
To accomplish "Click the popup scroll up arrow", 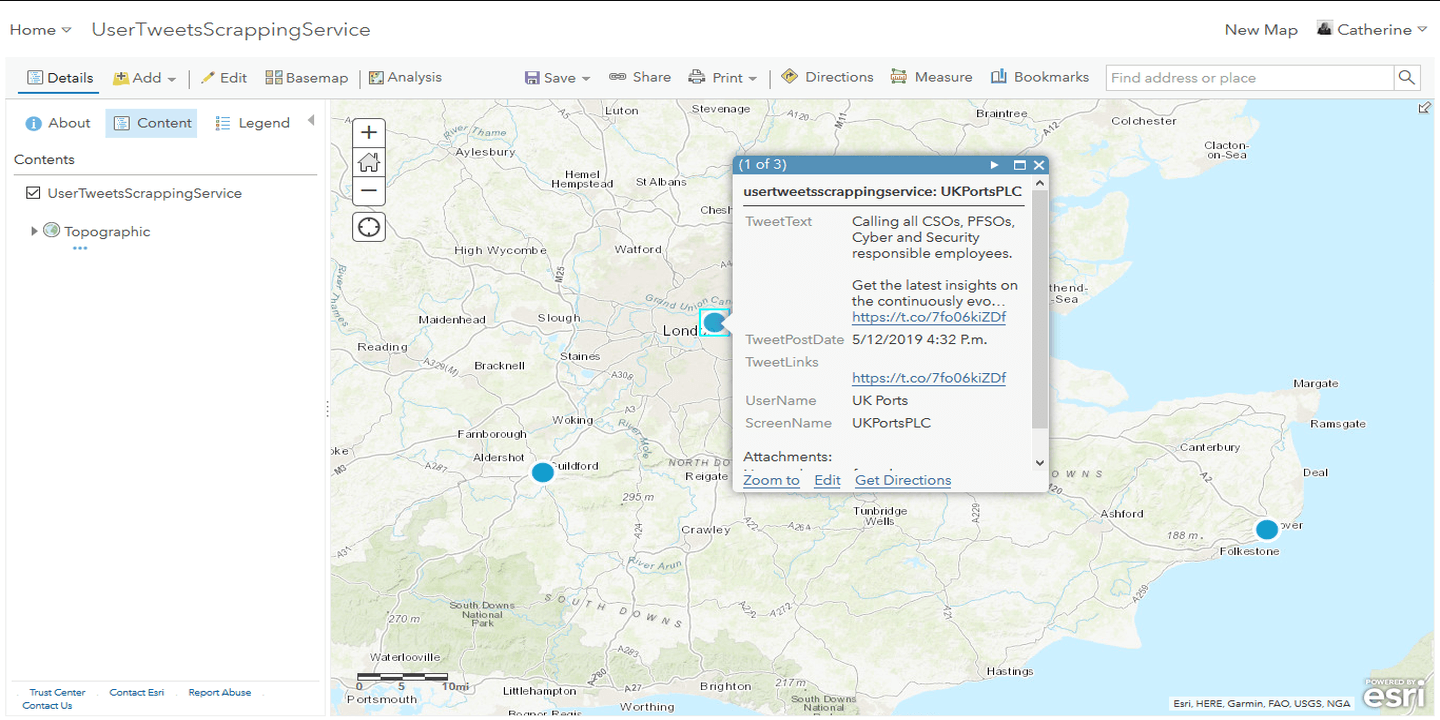I will tap(1039, 183).
